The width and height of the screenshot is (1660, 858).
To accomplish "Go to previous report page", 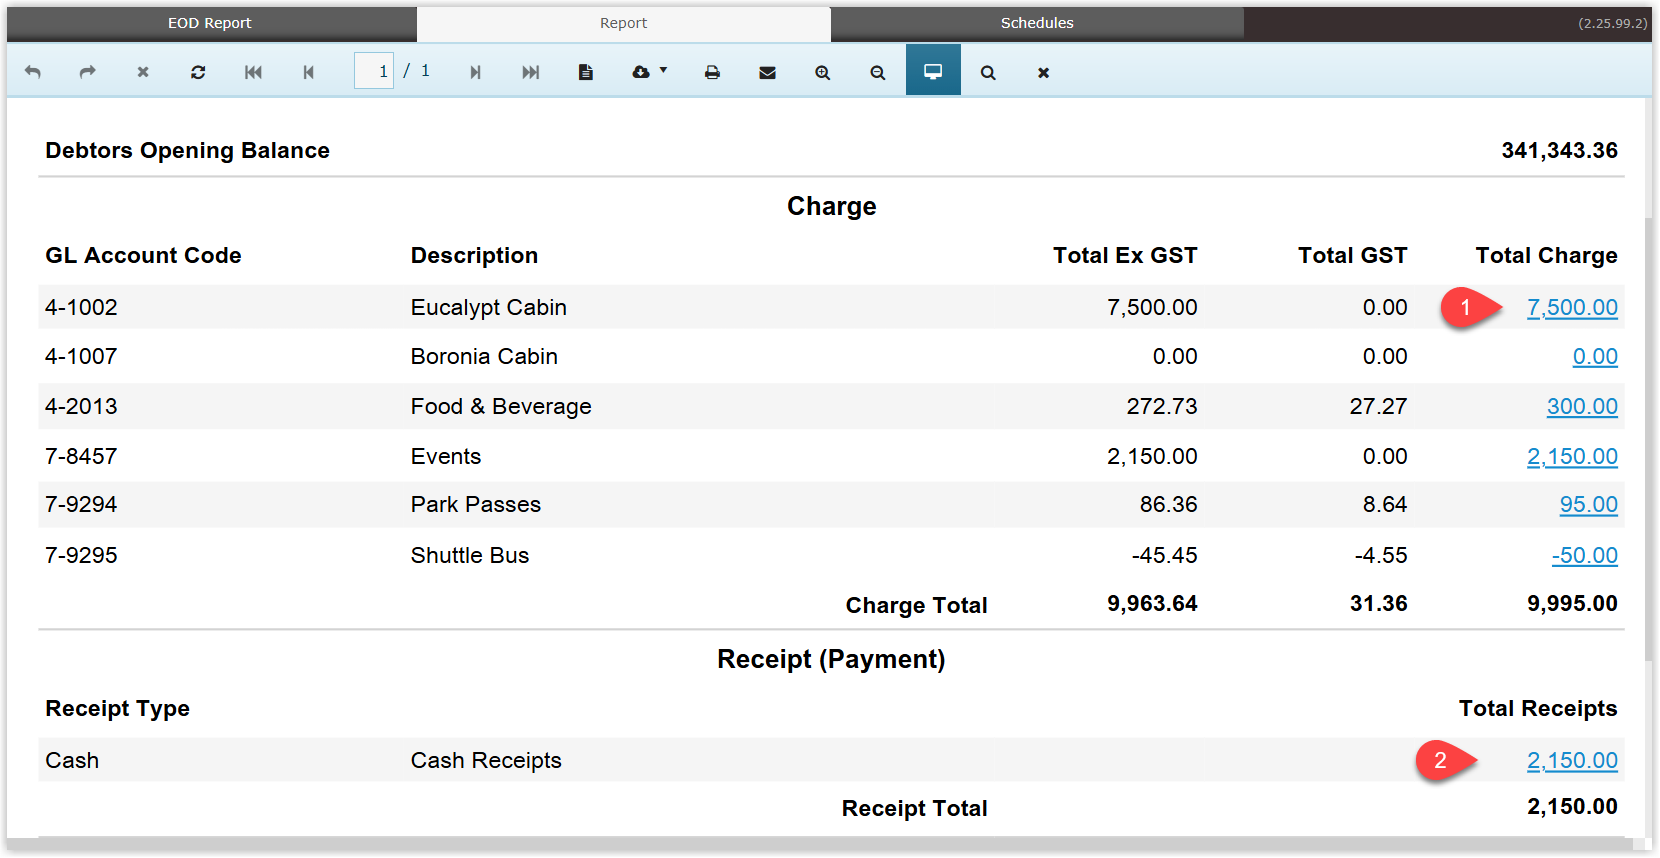I will click(x=308, y=72).
